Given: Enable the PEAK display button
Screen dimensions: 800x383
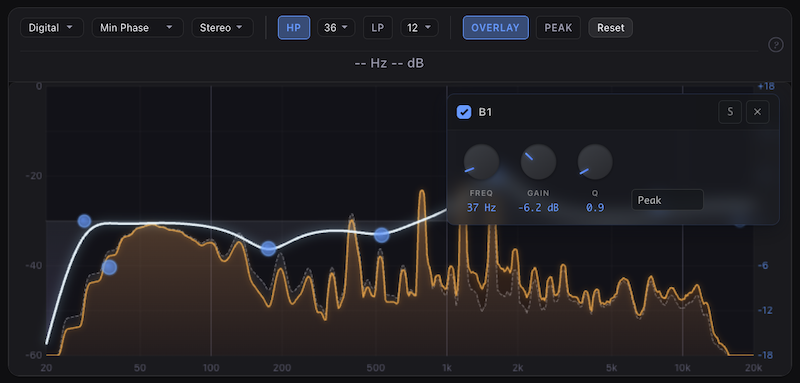Looking at the screenshot, I should coord(558,28).
